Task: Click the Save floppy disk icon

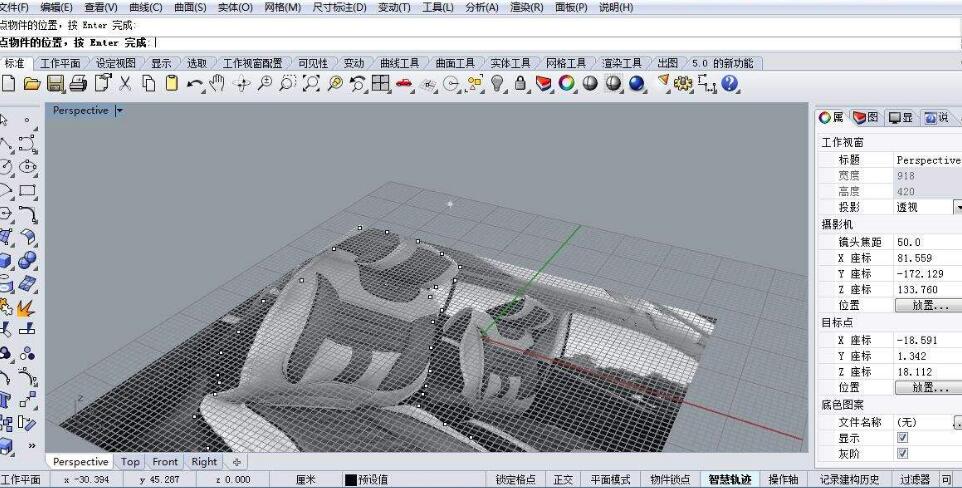Action: [x=55, y=83]
